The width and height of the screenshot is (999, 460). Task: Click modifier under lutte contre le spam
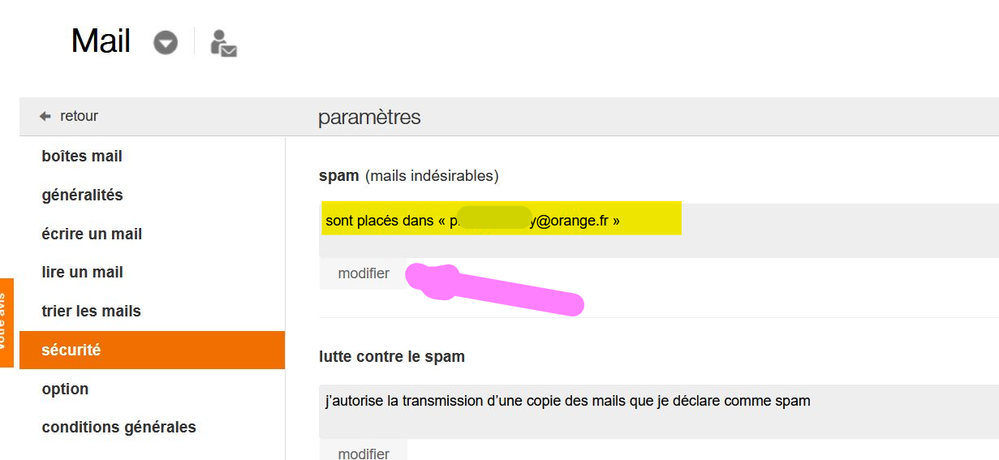[364, 453]
